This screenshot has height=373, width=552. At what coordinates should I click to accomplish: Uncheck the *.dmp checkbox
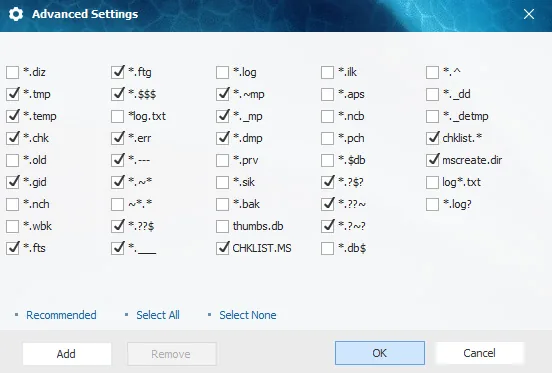tap(222, 138)
